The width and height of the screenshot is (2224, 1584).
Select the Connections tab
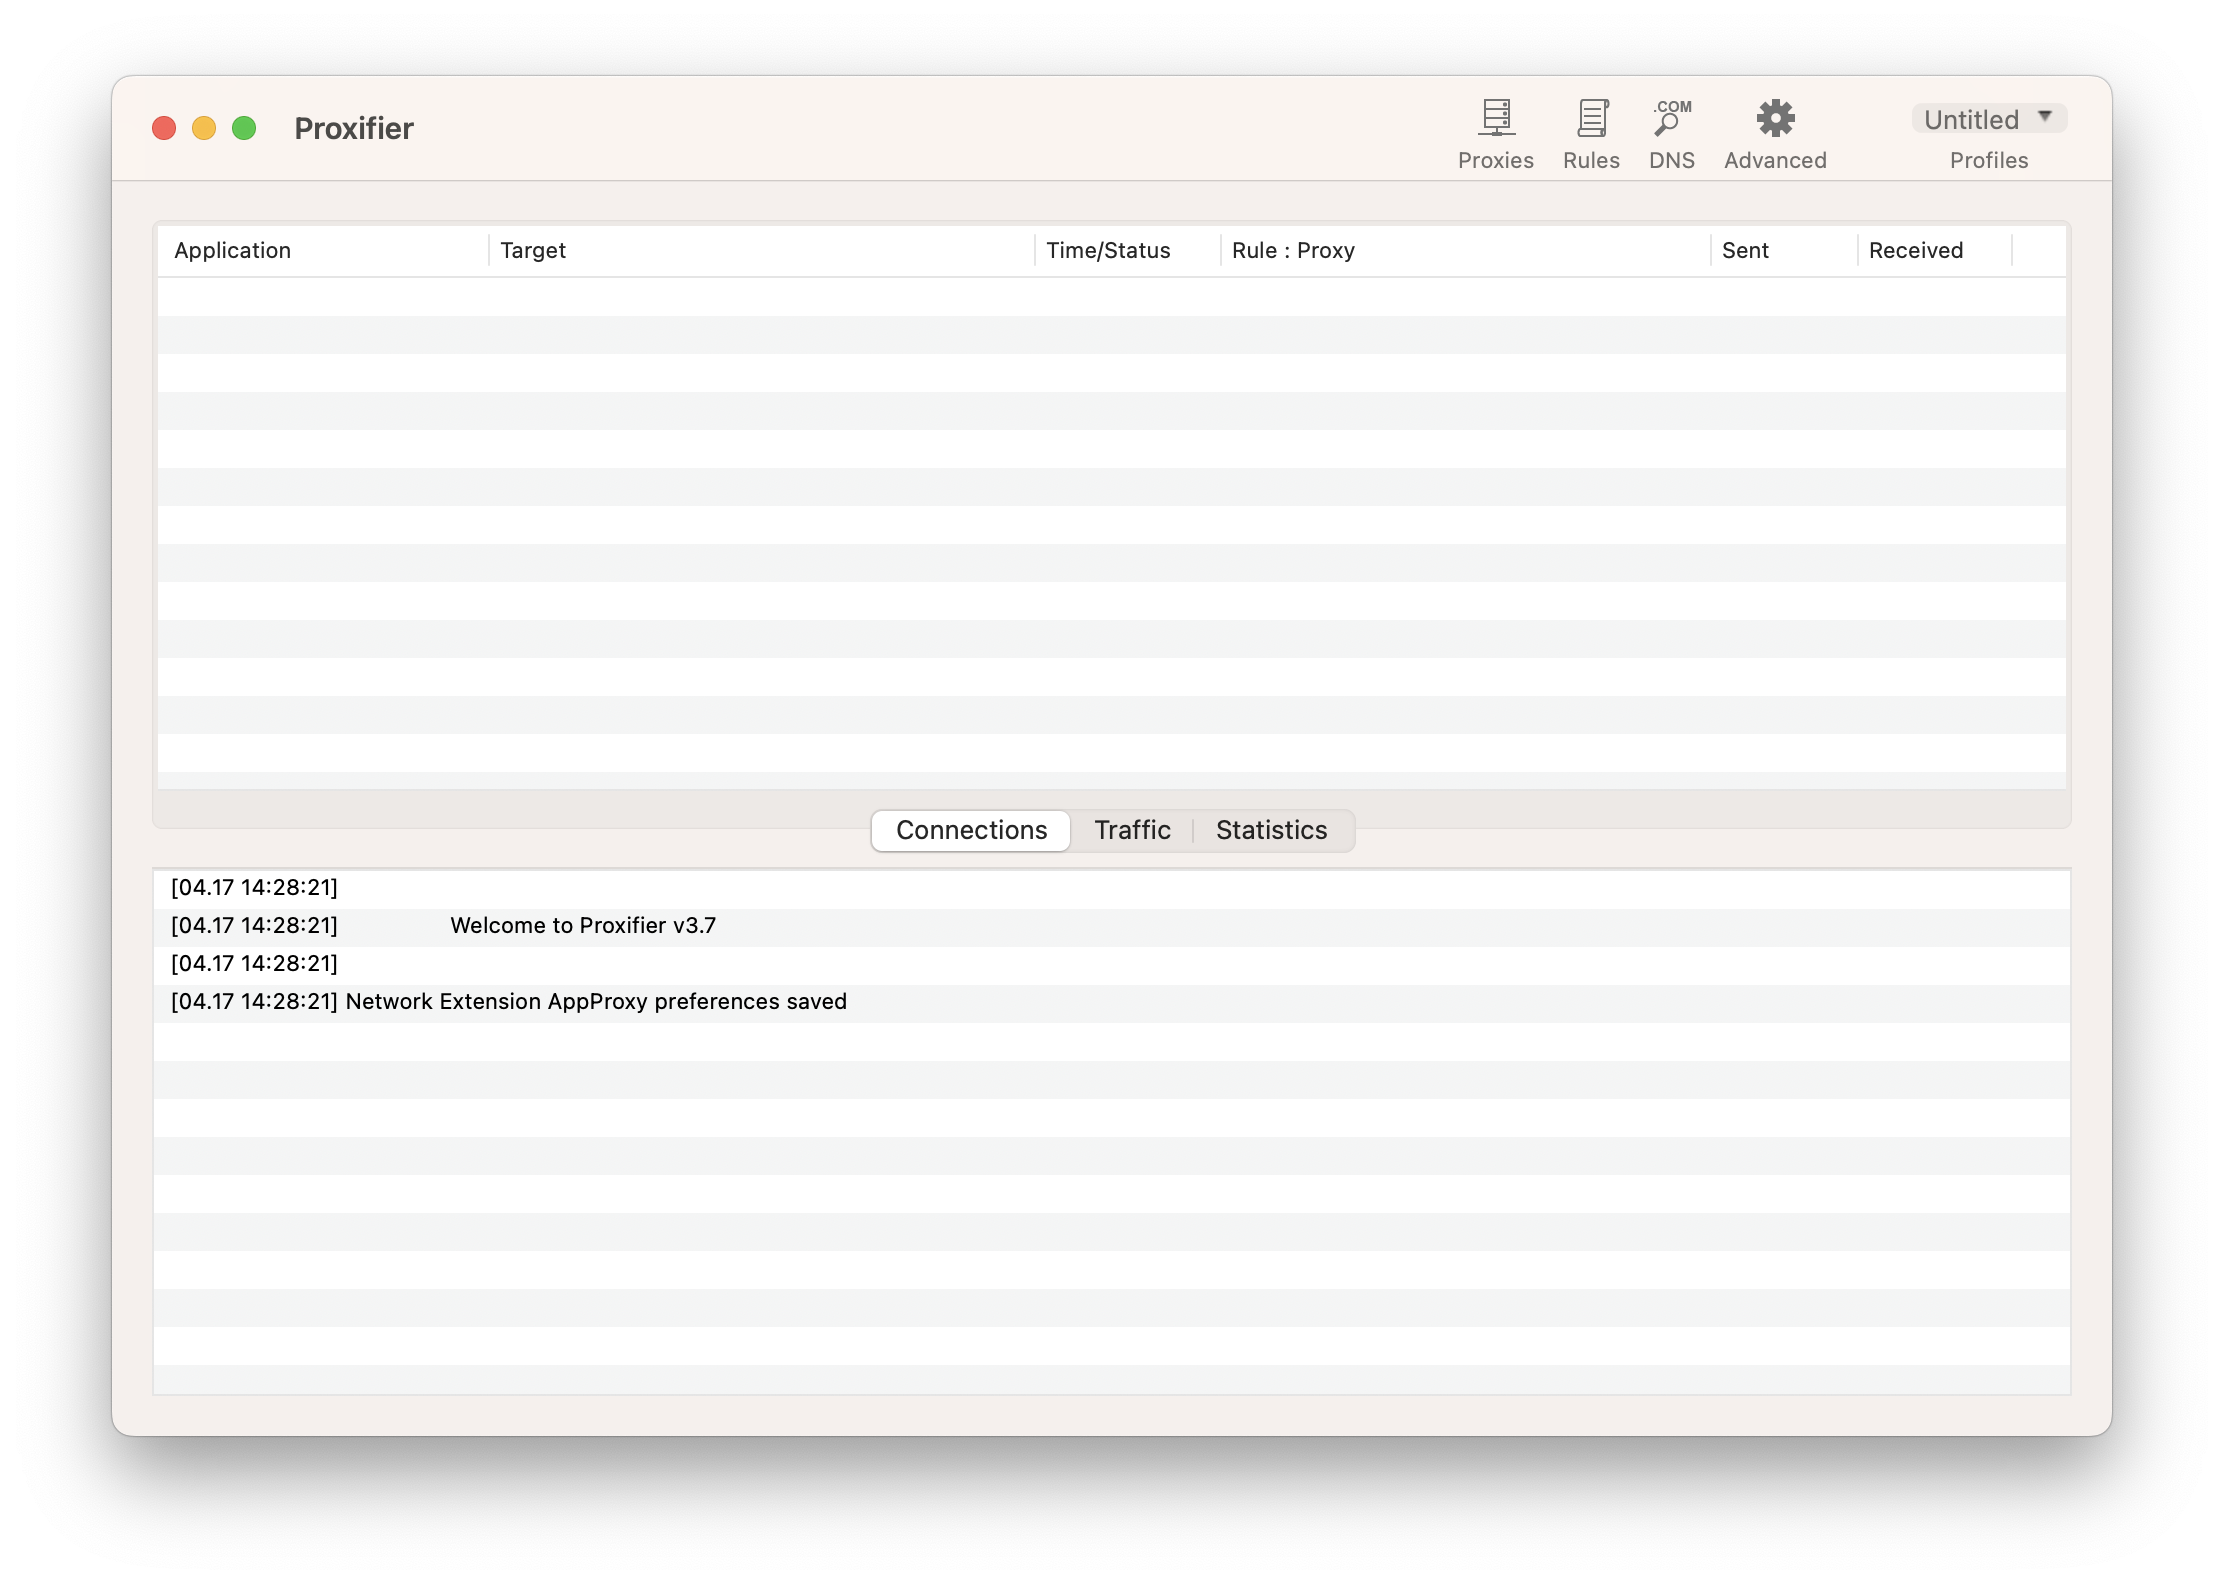[971, 830]
